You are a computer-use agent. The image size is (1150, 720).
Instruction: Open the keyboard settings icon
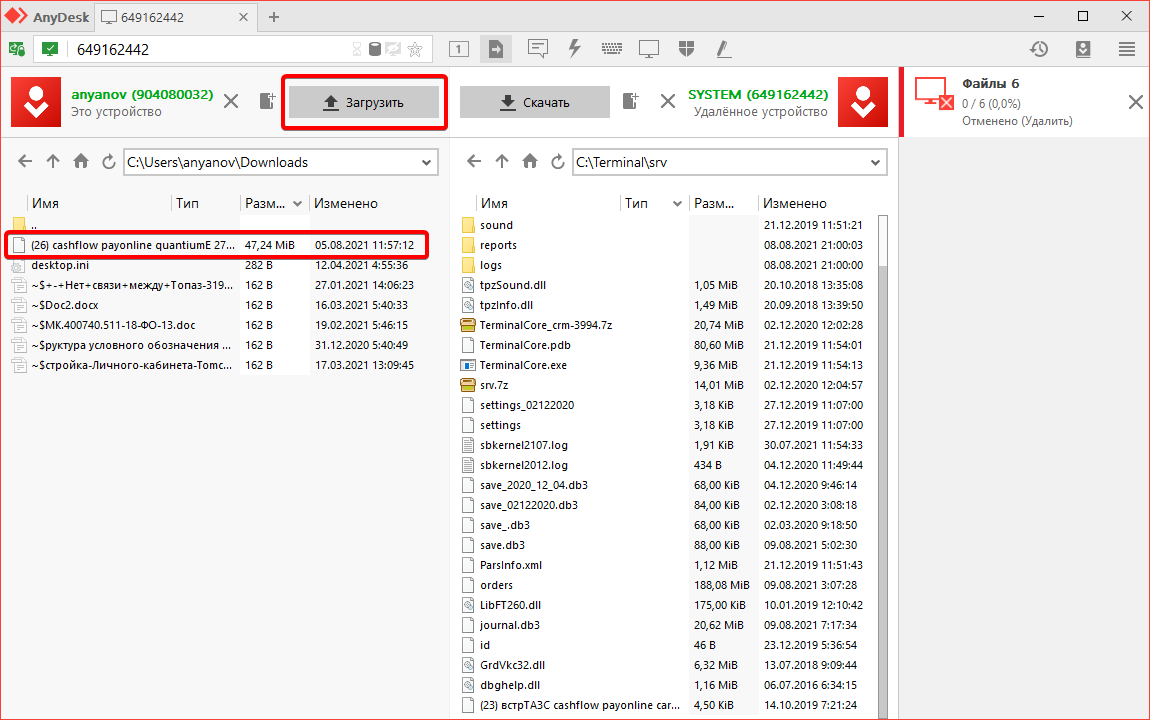point(612,49)
